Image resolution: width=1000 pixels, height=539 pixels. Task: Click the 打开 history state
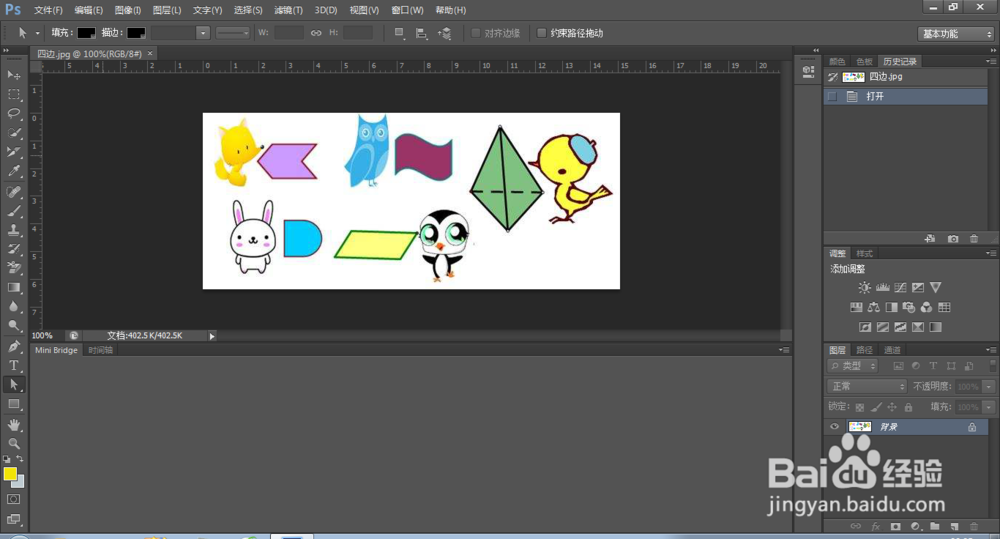pyautogui.click(x=906, y=96)
